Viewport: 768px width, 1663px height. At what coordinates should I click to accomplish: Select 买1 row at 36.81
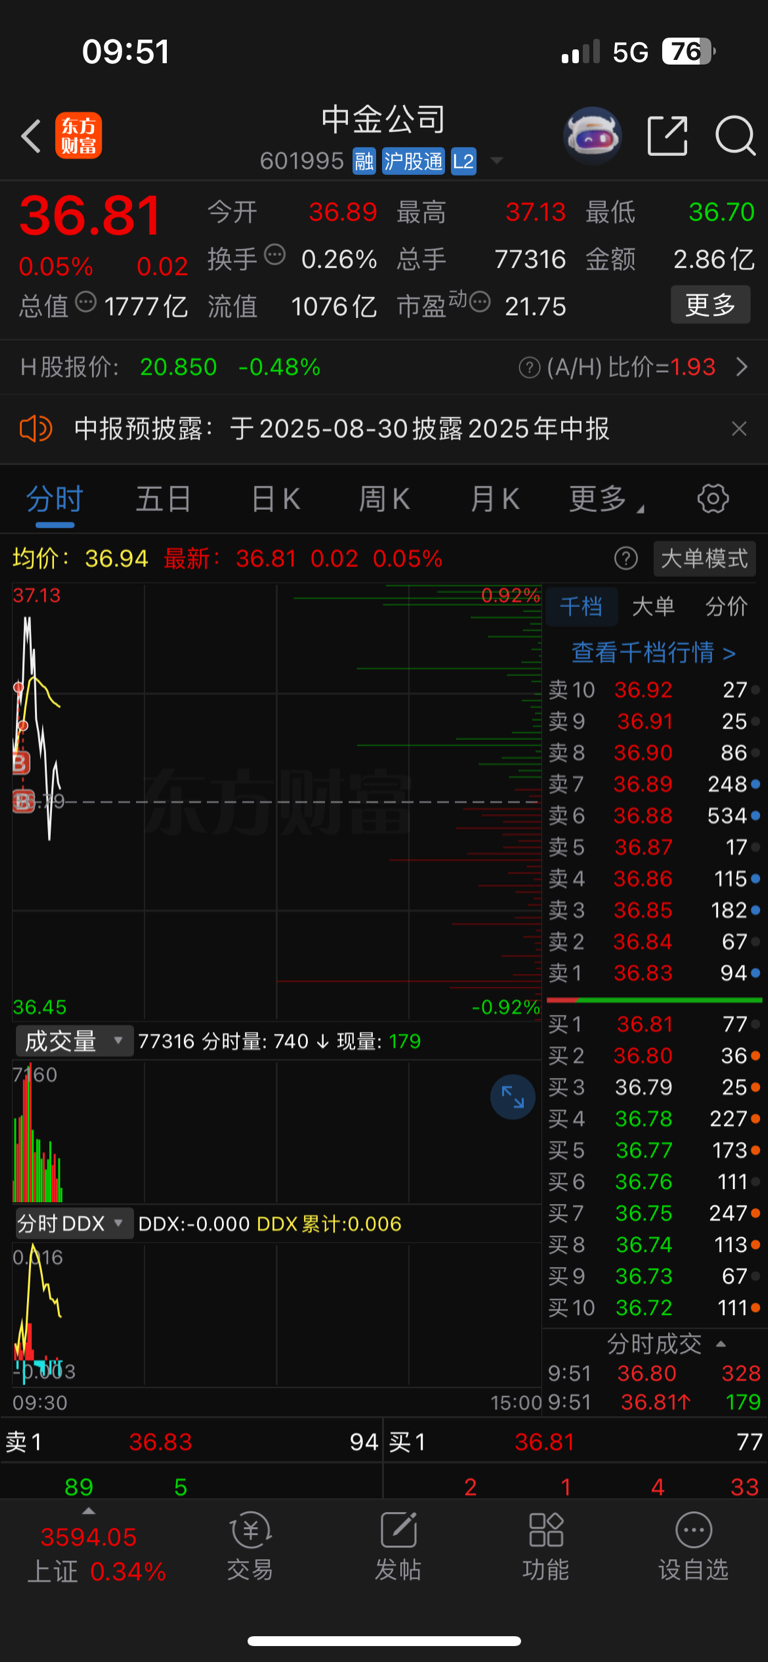click(x=655, y=1024)
